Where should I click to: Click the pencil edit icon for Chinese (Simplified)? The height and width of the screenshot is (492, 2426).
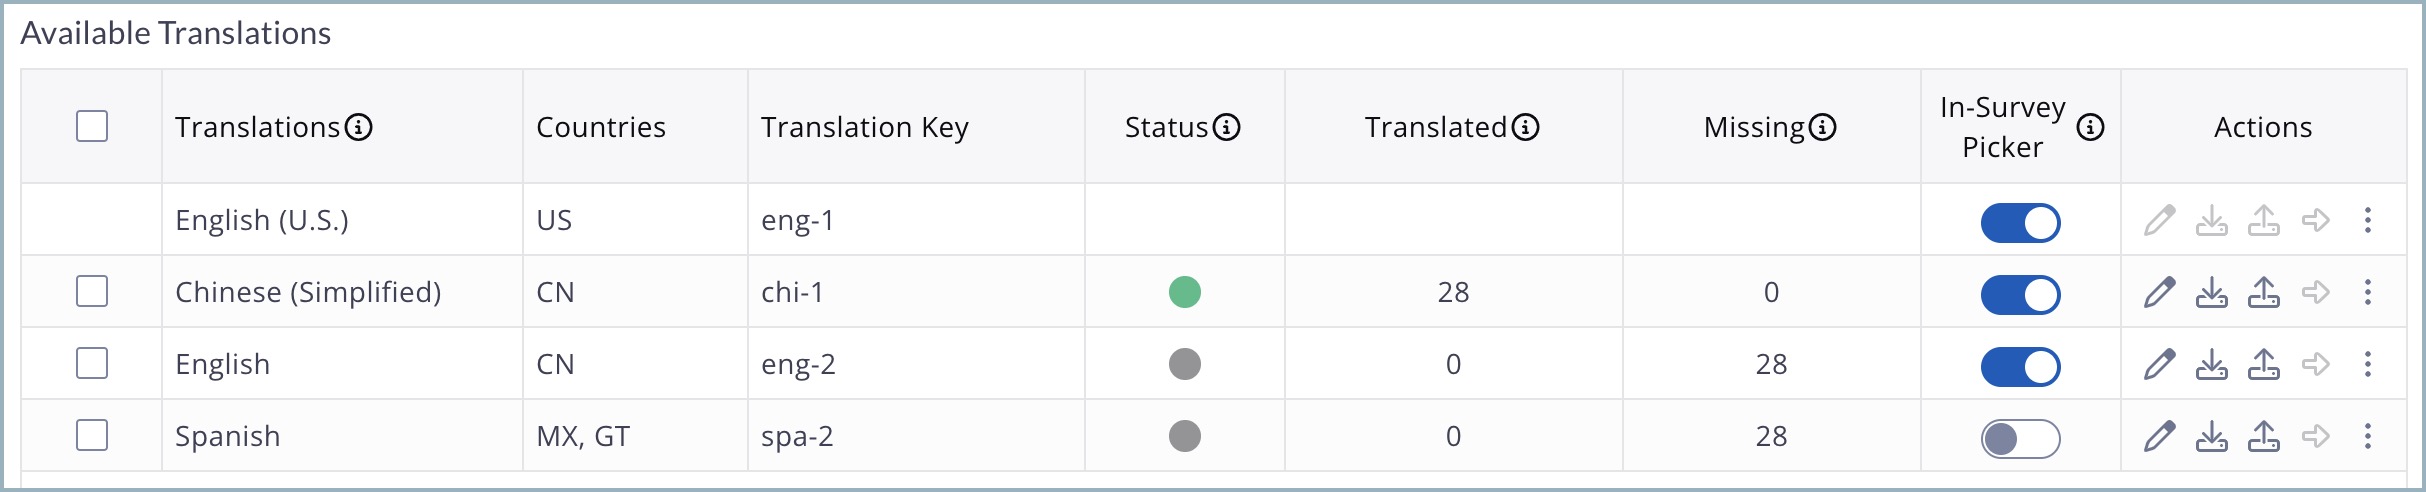pos(2159,292)
